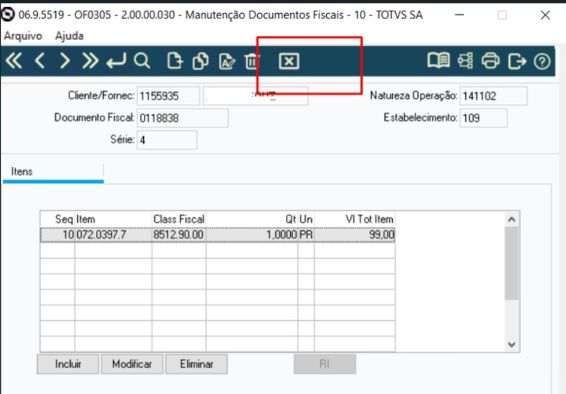Create a new document with add-page icon
Screen dimensions: 566x394
(175, 61)
